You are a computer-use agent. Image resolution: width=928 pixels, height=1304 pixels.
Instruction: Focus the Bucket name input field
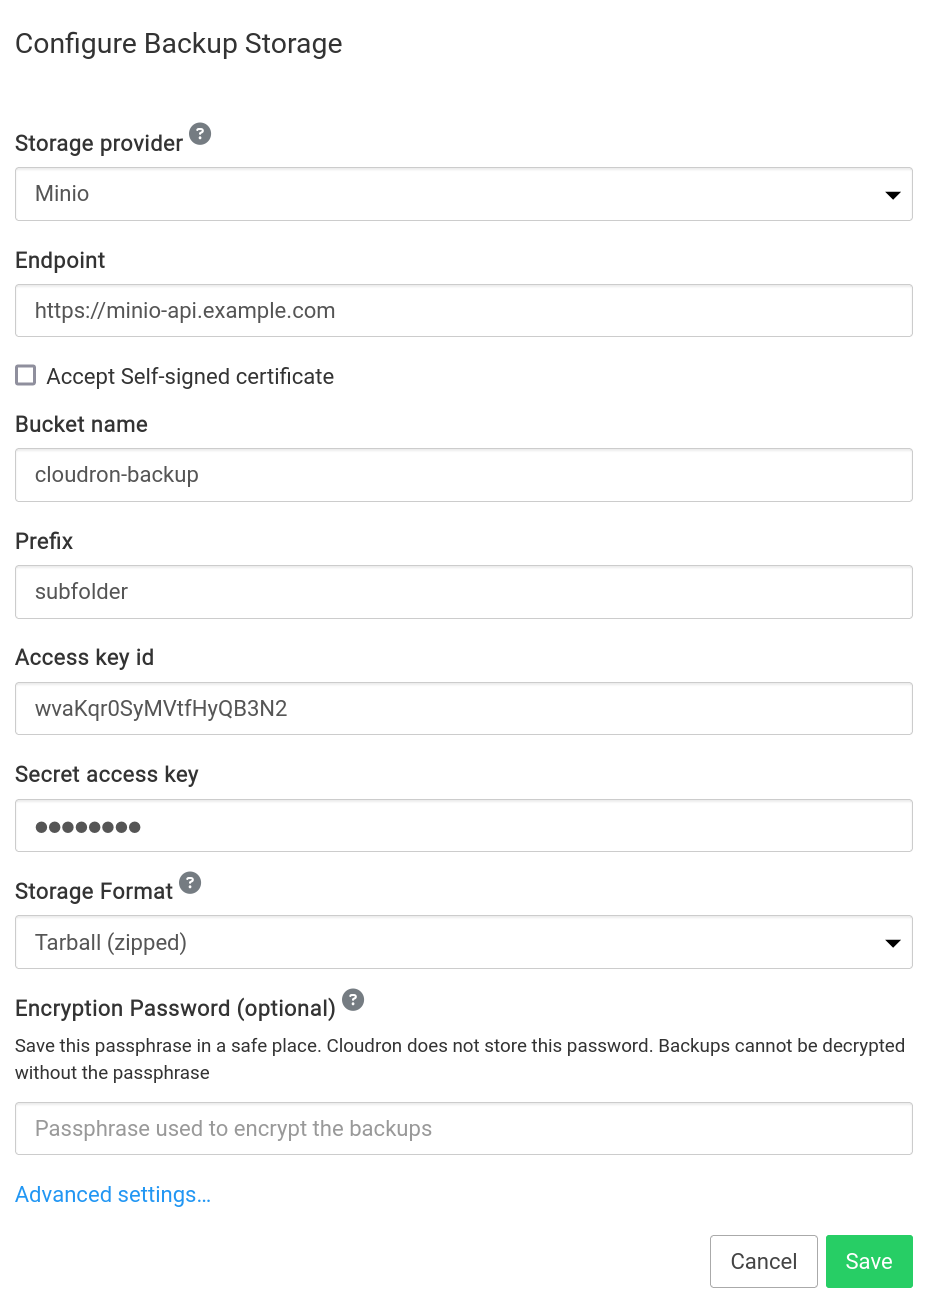click(x=463, y=475)
